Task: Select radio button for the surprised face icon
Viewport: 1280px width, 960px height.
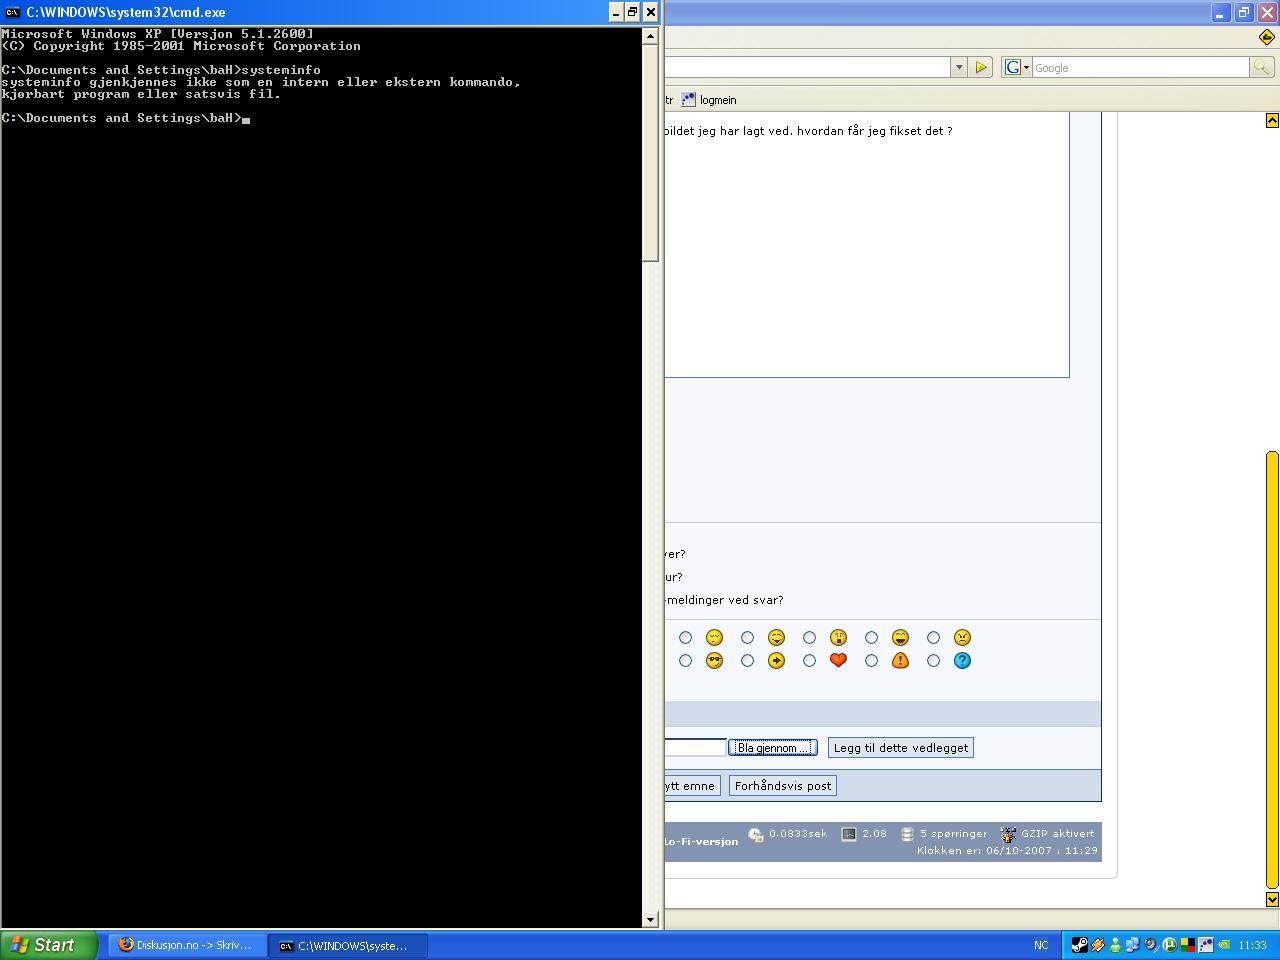Action: coord(809,637)
